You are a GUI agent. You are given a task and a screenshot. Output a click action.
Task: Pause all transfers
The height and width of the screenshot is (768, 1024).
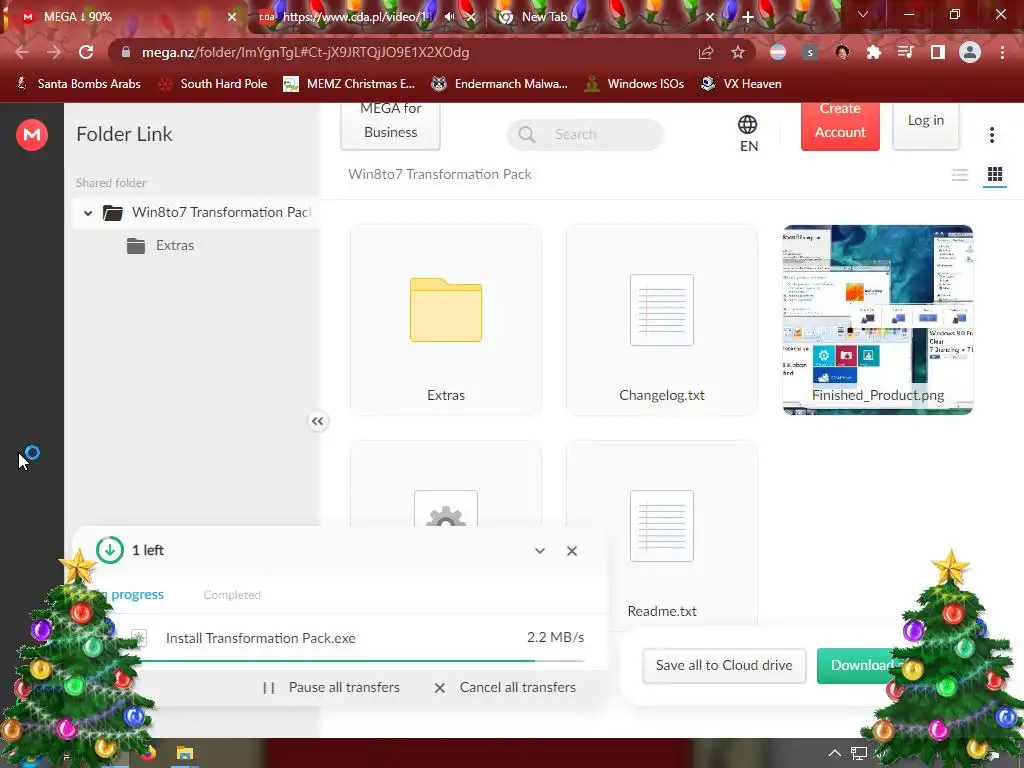click(331, 688)
